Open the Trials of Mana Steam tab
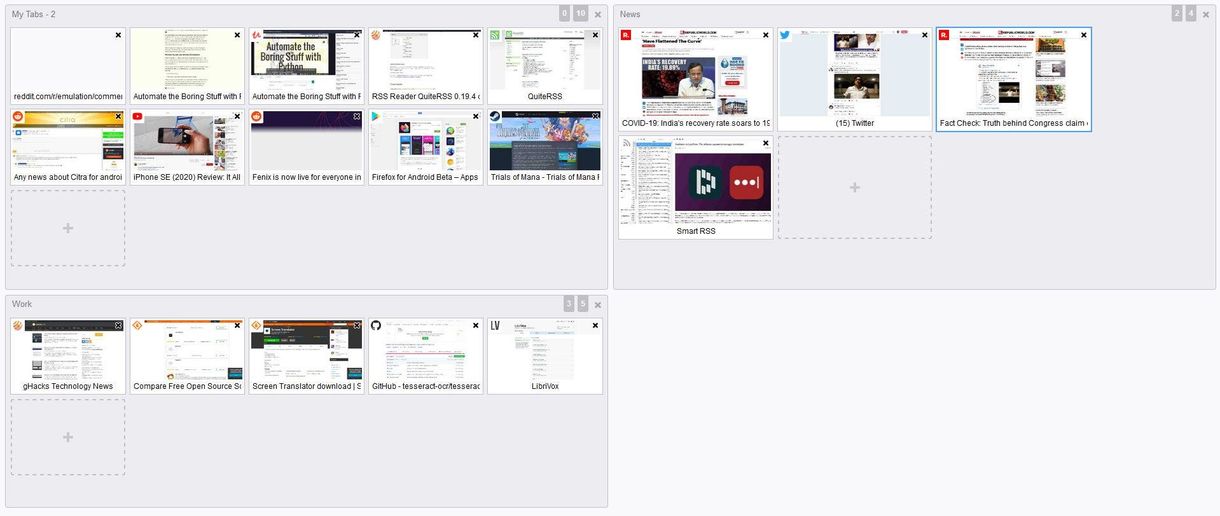 (x=545, y=148)
